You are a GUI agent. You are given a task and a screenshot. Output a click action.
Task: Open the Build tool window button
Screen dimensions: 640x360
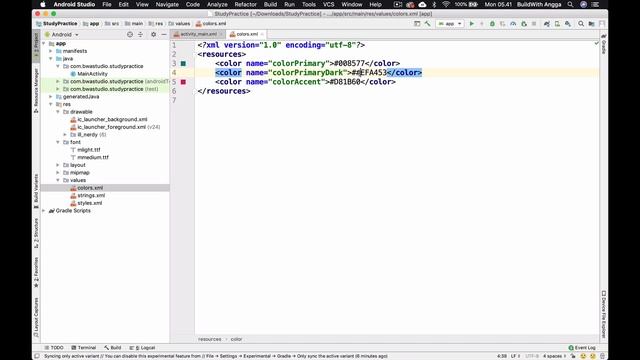[x=113, y=348]
